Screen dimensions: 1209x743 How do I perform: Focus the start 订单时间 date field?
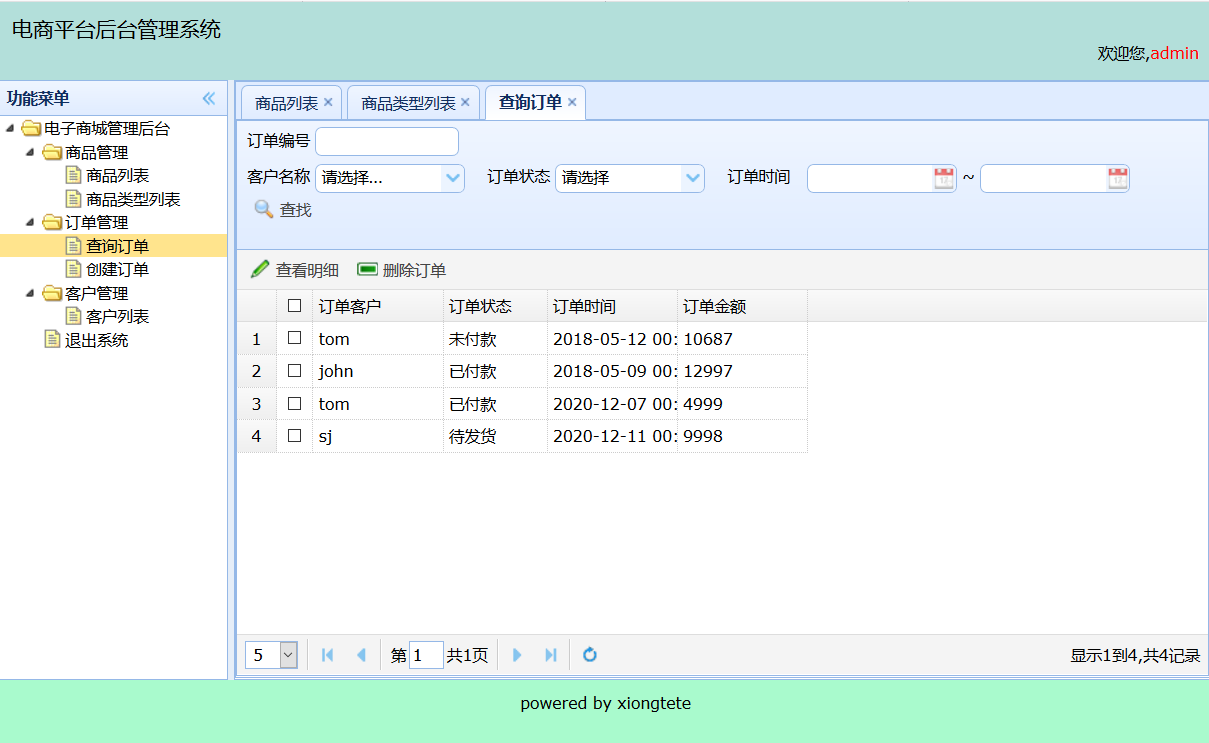(x=870, y=179)
